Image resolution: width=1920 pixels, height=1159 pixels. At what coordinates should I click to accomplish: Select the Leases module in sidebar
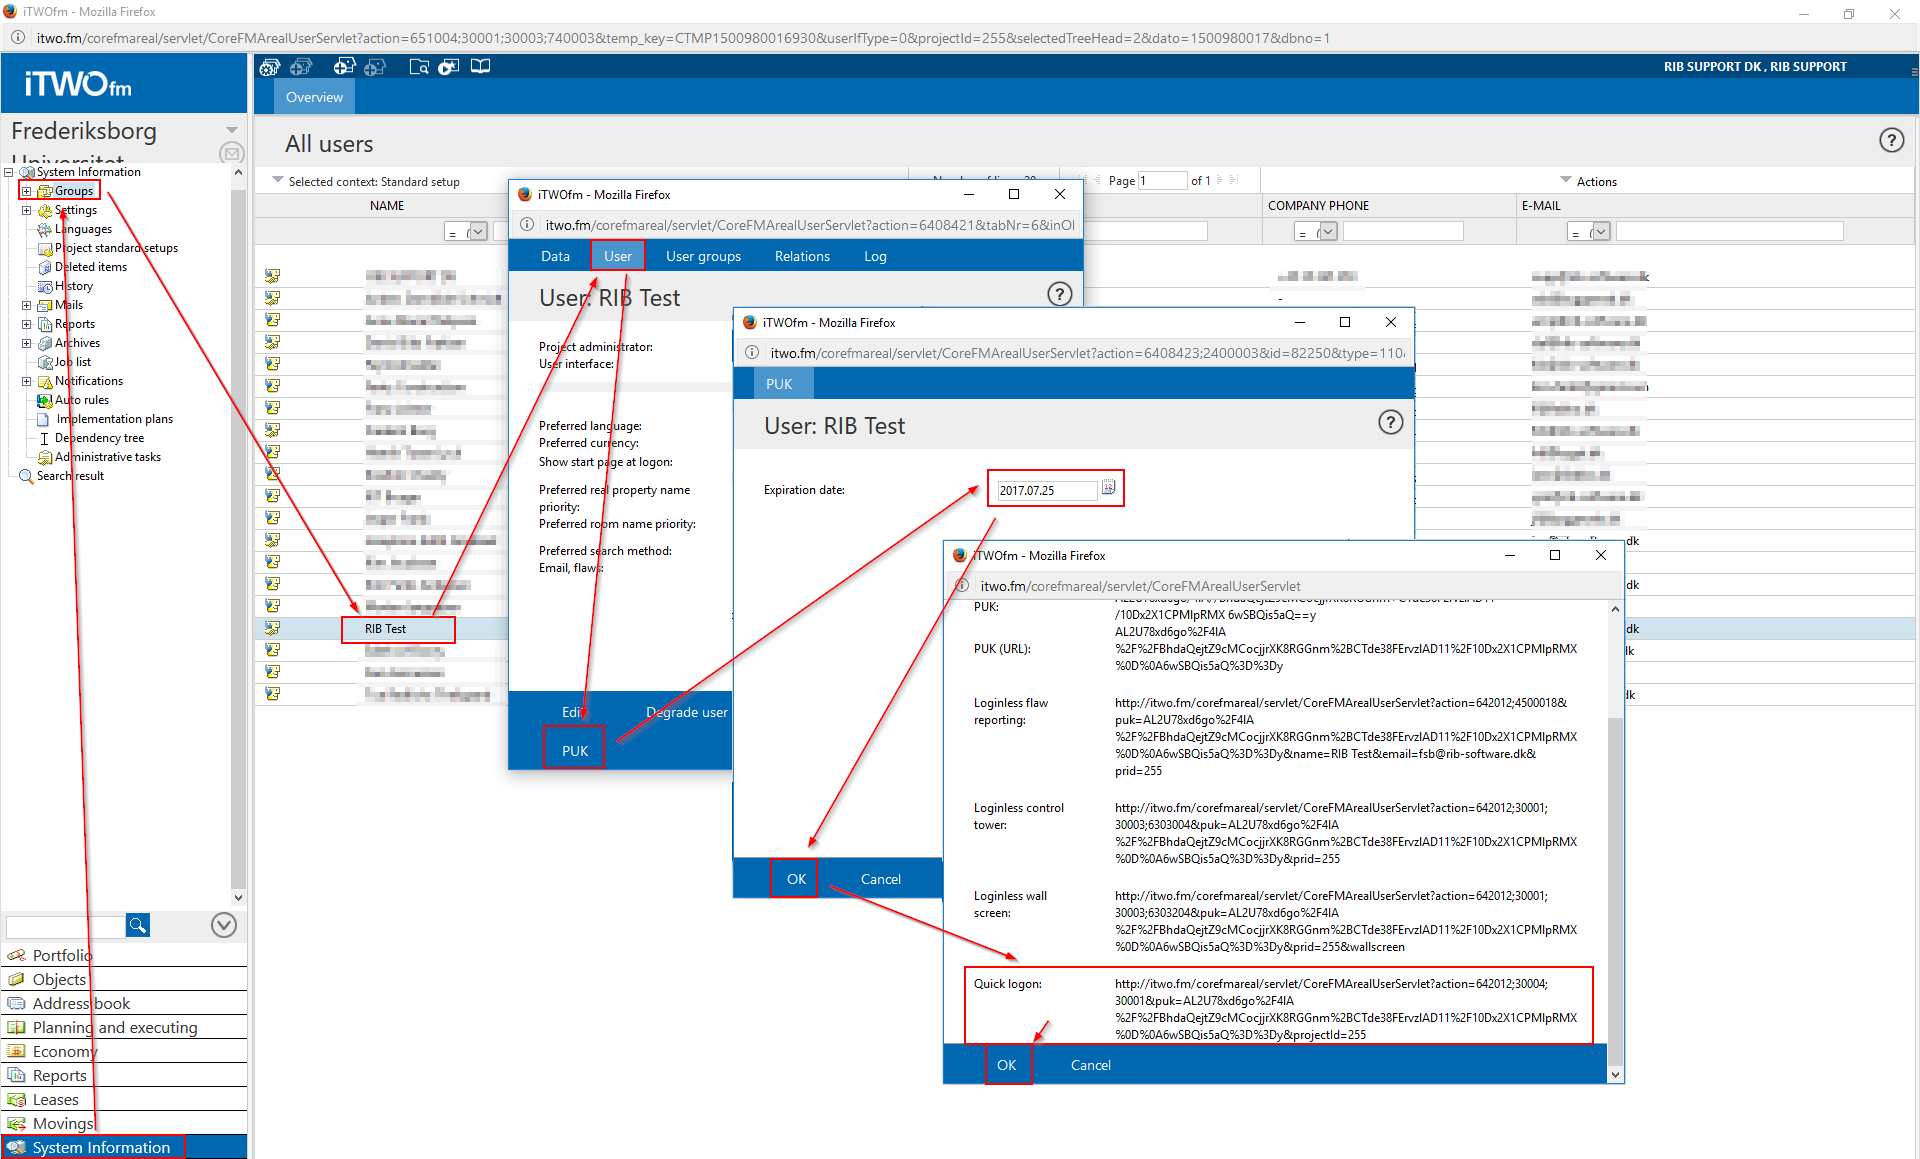coord(56,1099)
